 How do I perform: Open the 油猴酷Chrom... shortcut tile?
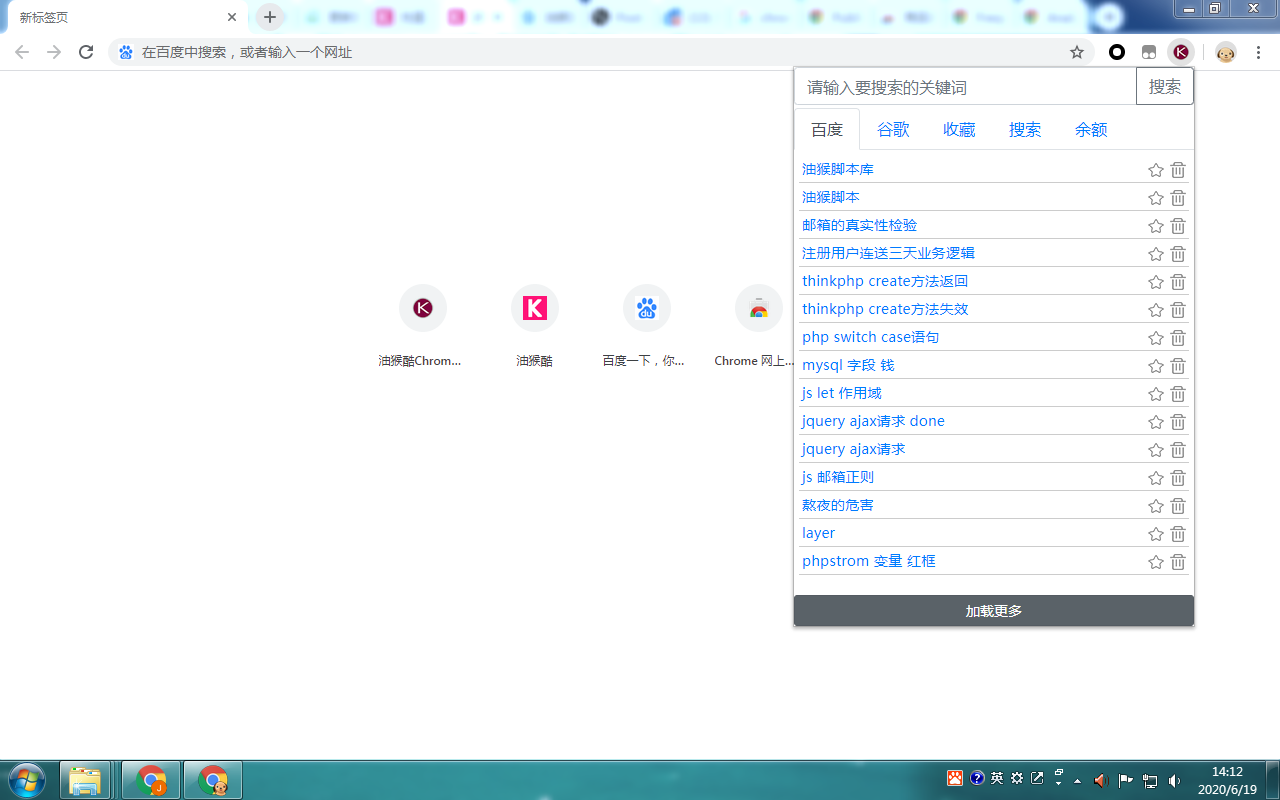click(422, 327)
